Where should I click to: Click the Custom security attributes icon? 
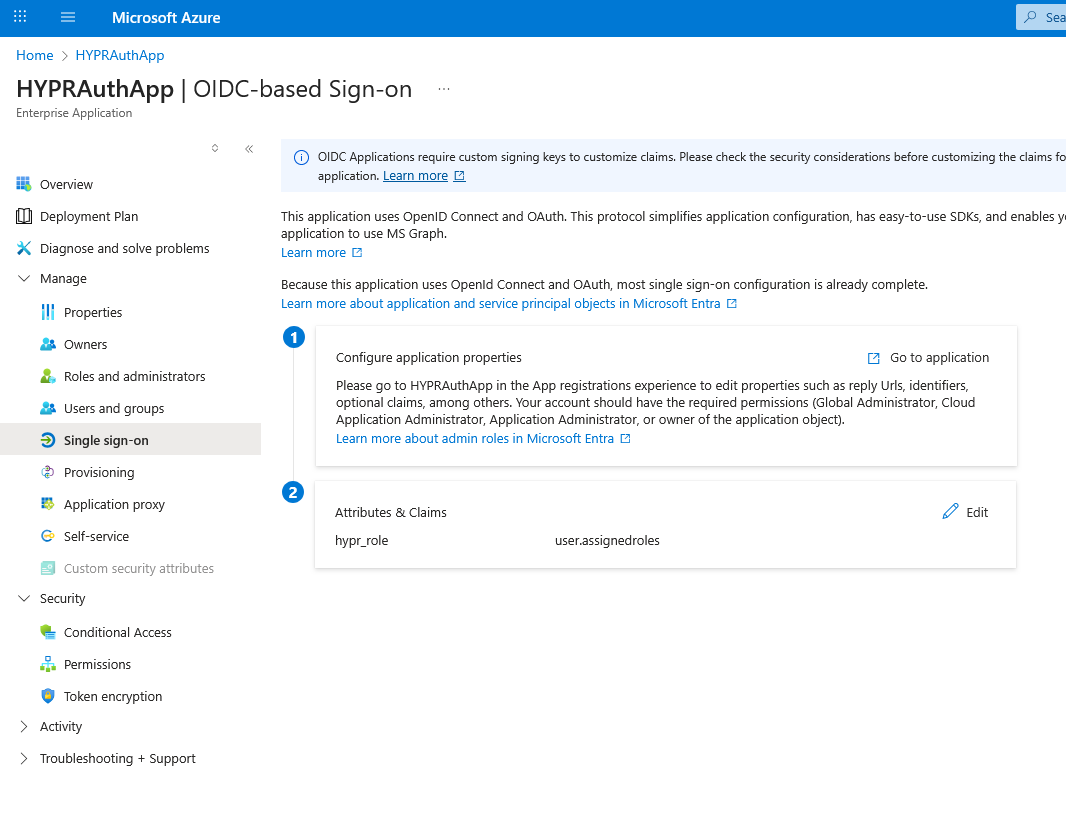pos(48,568)
